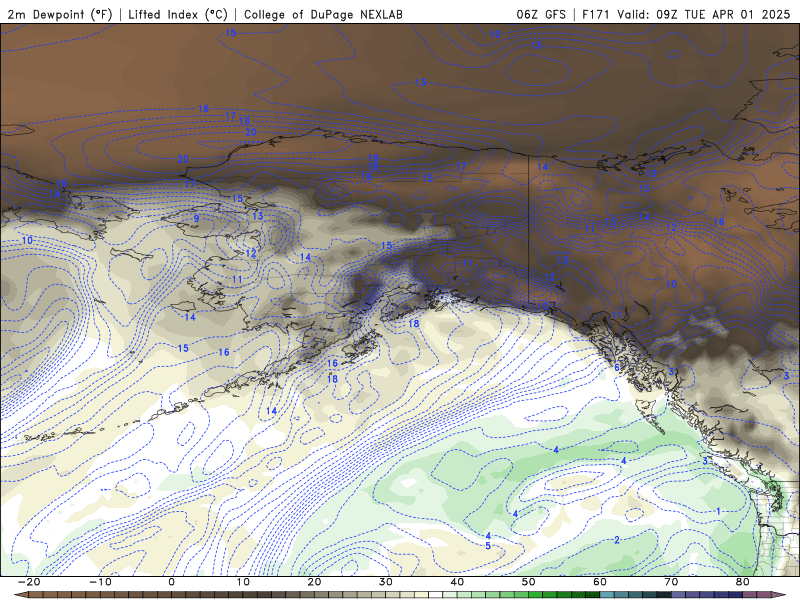Click the "40" colorbar tick label

click(x=457, y=582)
